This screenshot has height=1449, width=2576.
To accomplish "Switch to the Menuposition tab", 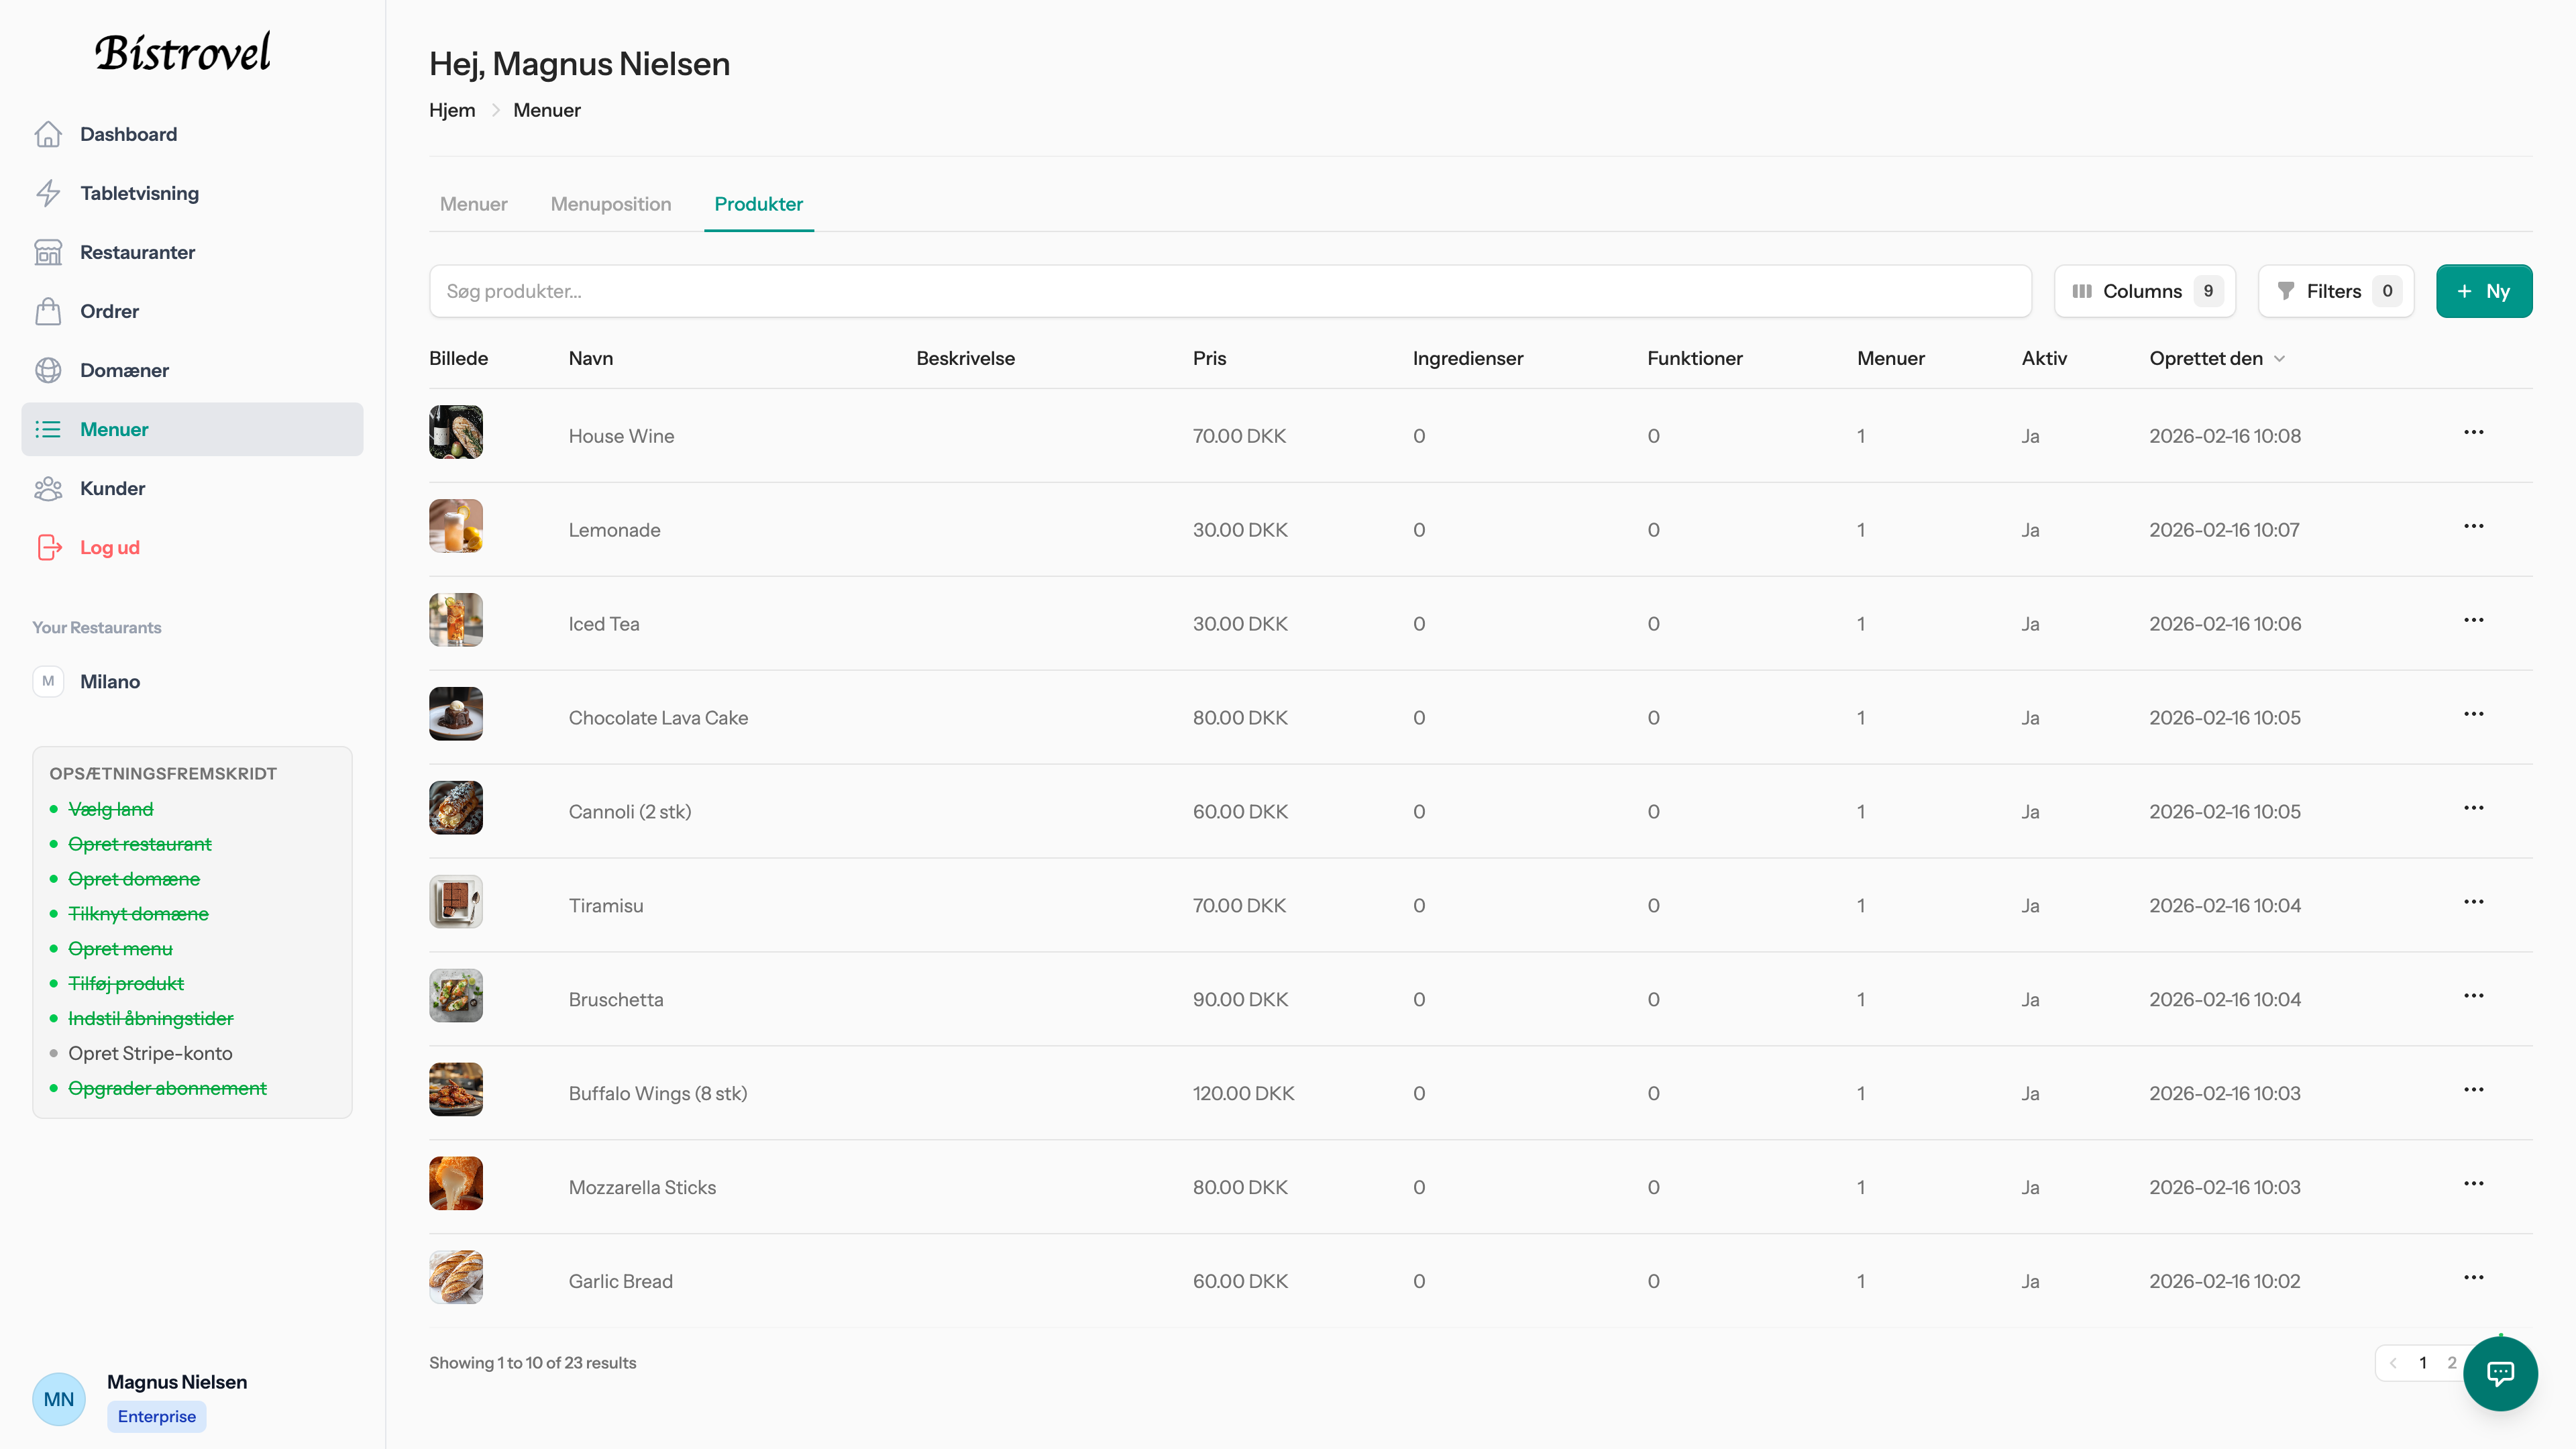I will pyautogui.click(x=610, y=204).
